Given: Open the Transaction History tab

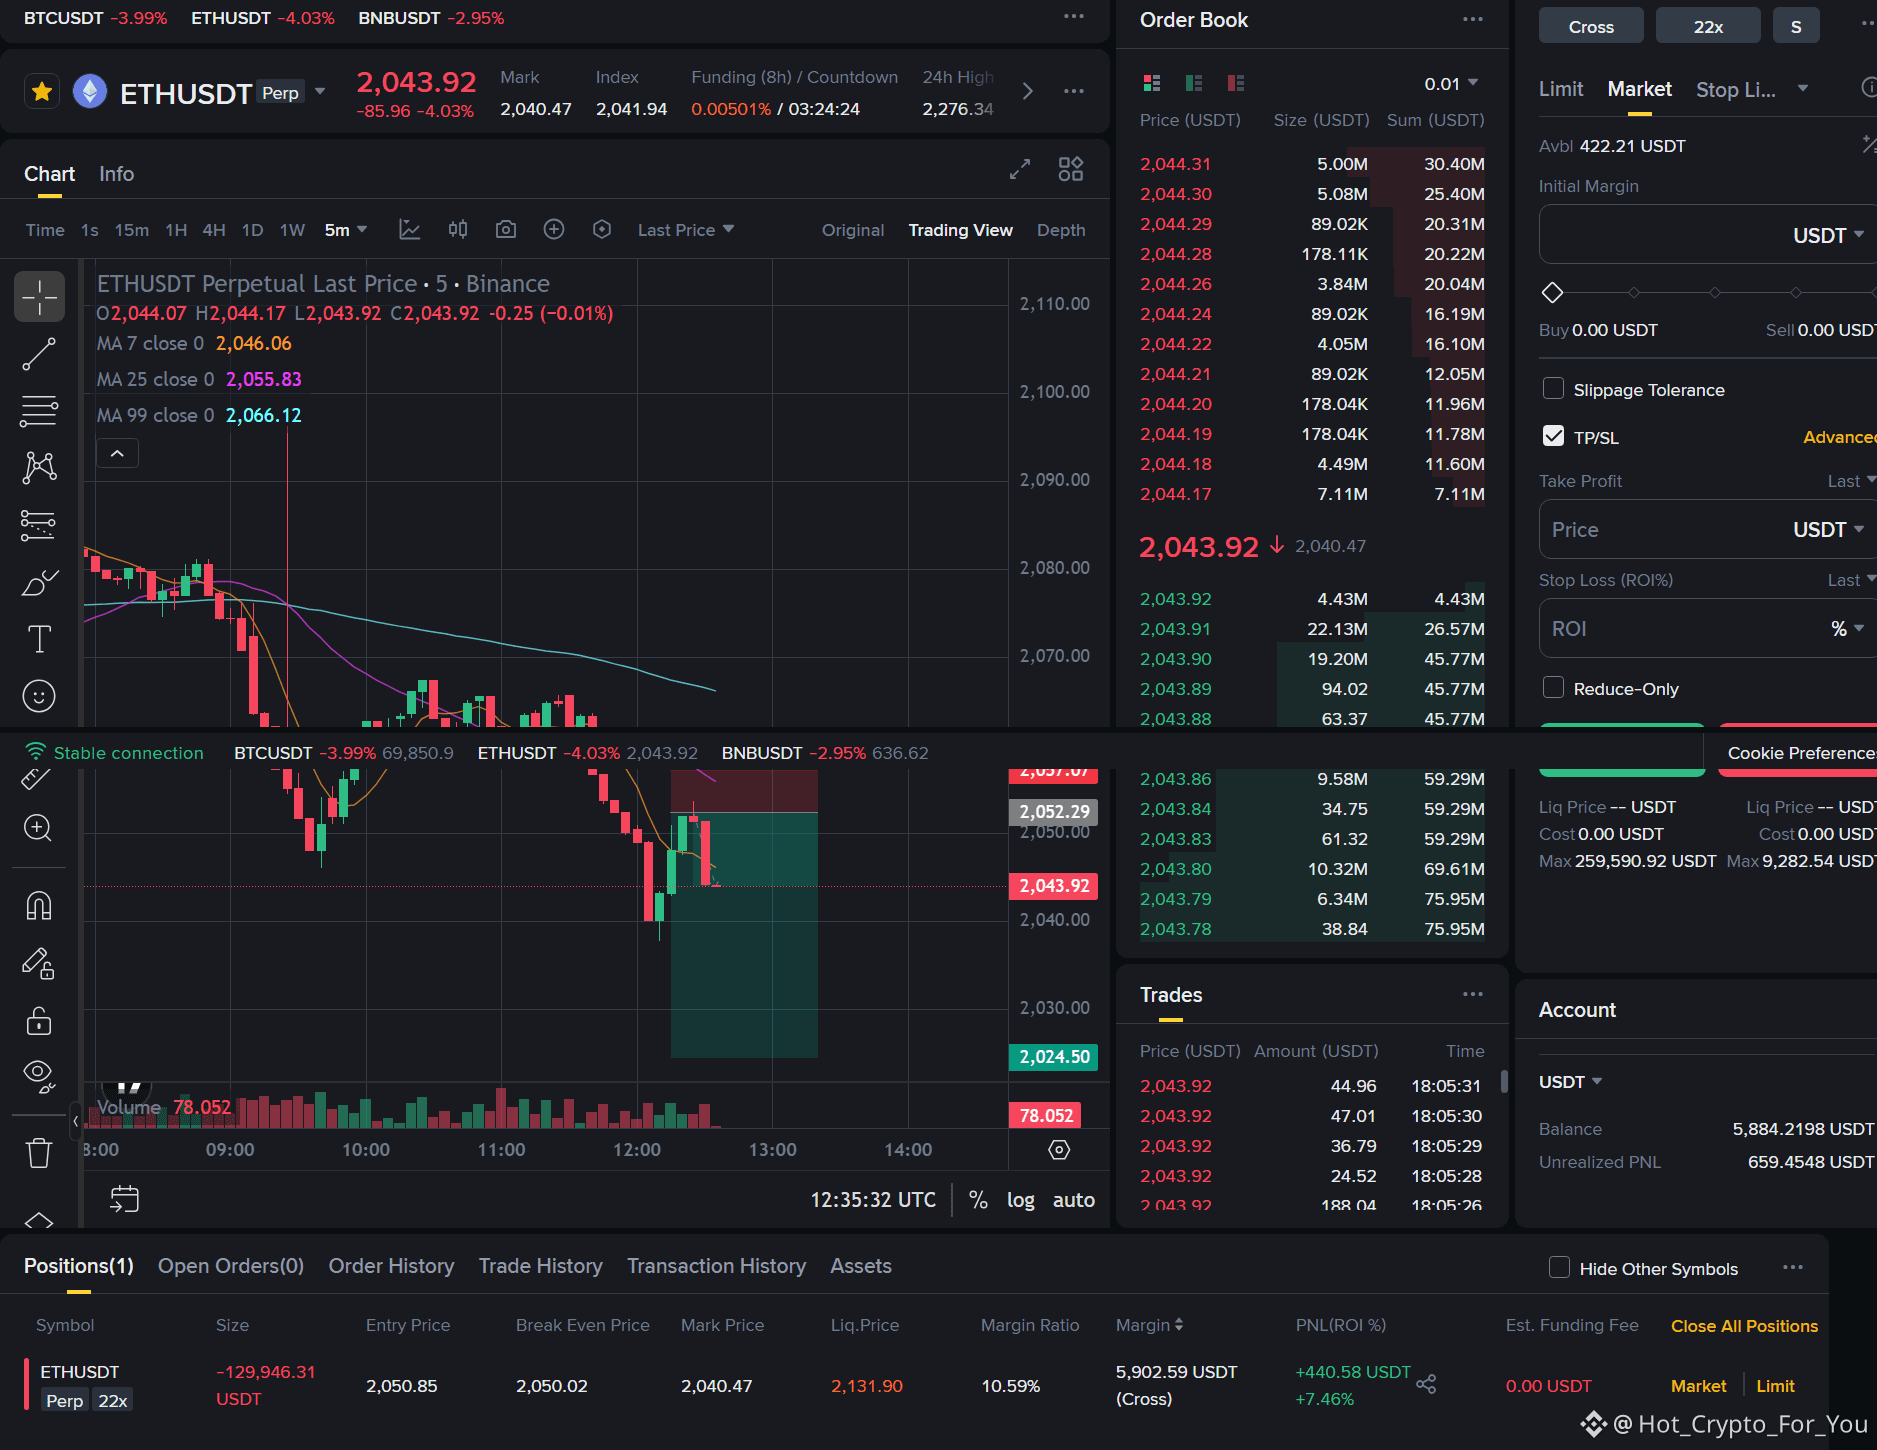Looking at the screenshot, I should [716, 1266].
